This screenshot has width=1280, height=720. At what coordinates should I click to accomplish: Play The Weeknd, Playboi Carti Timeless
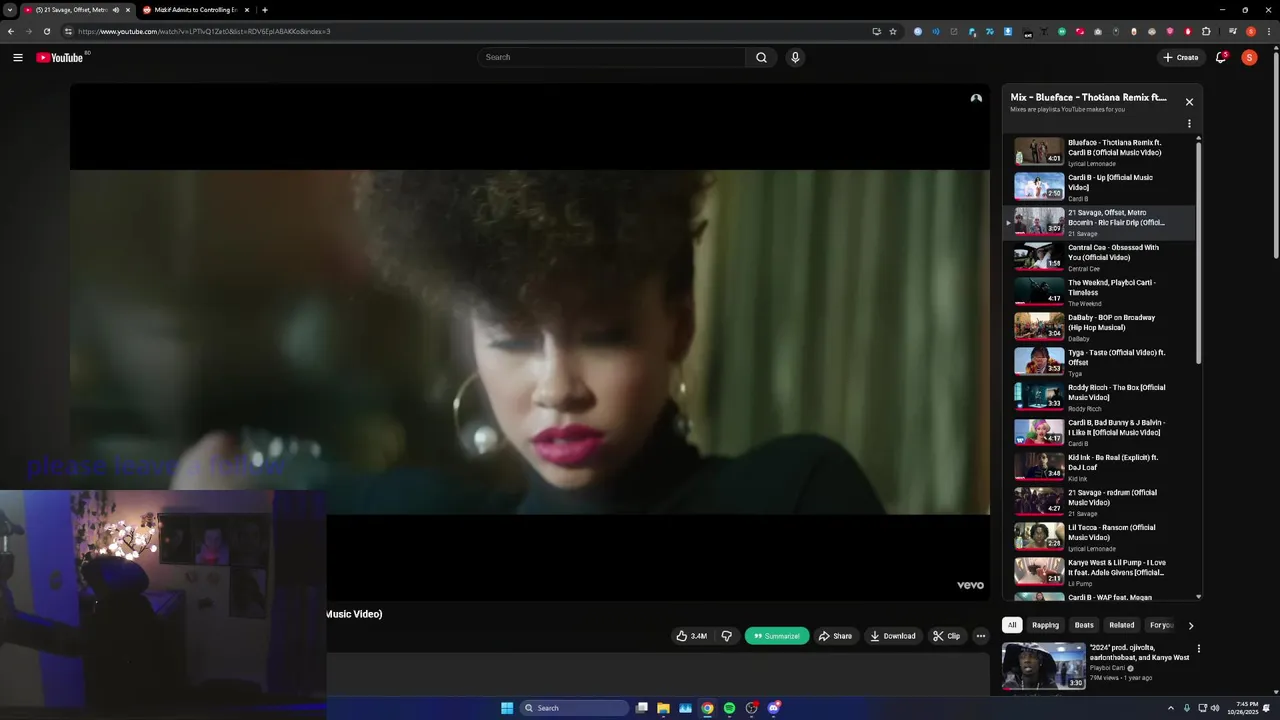1100,292
